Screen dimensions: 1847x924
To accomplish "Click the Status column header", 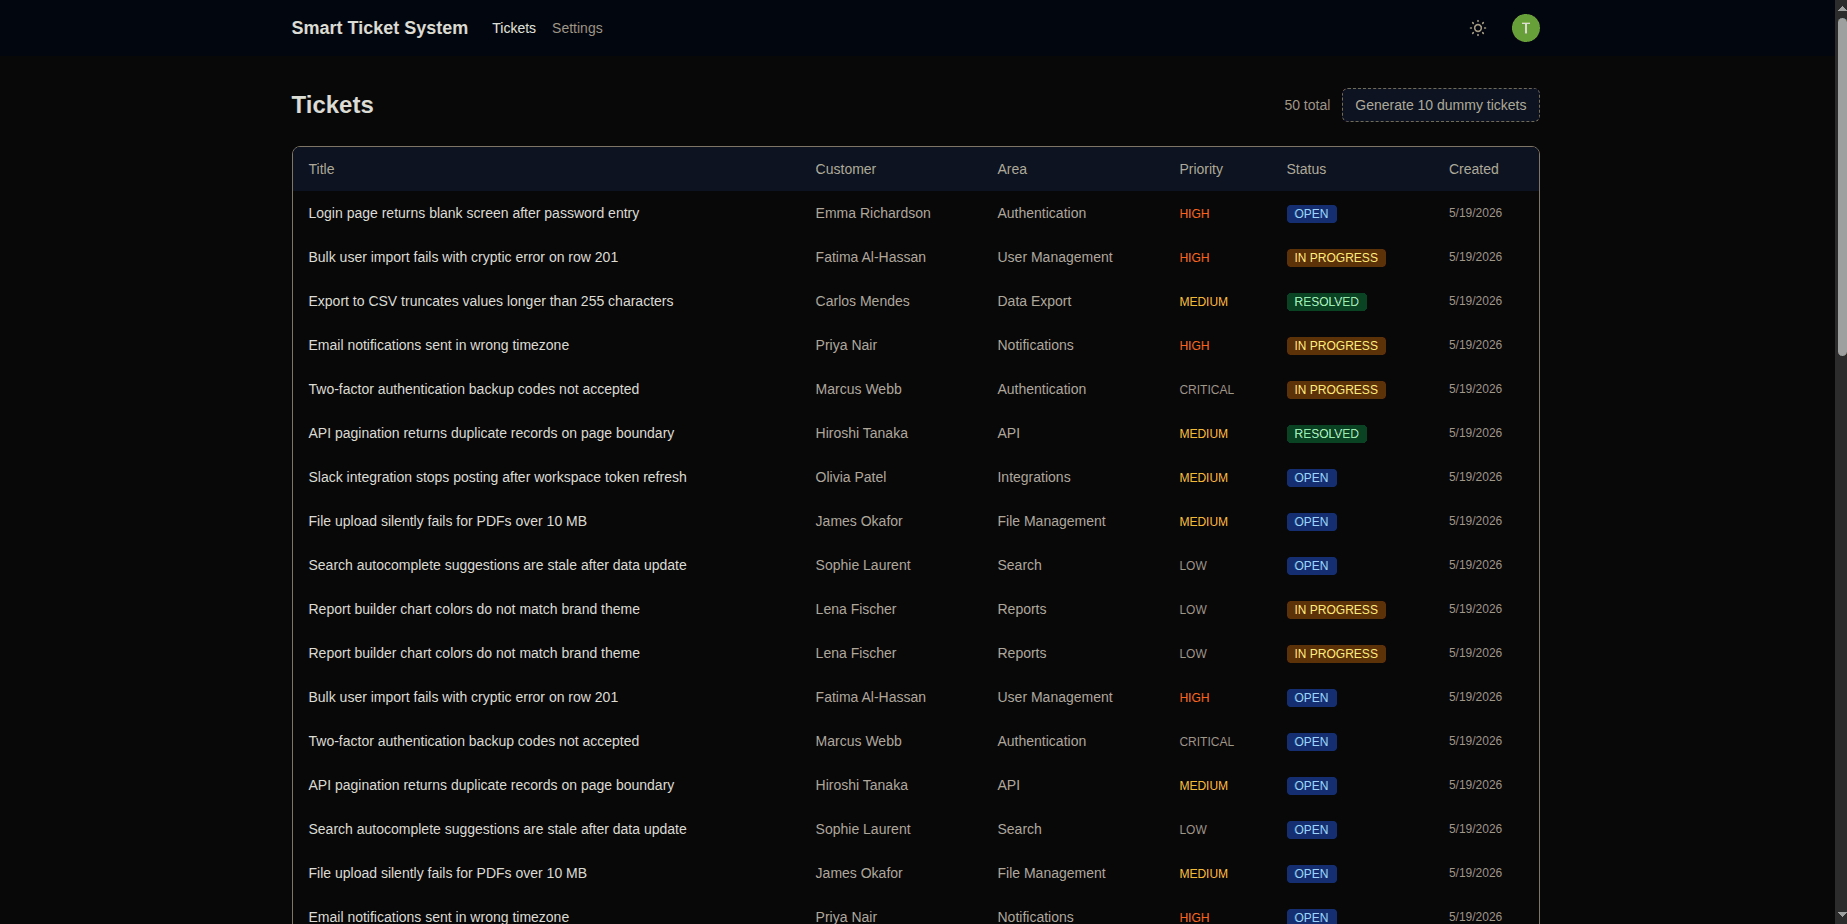I will 1306,169.
